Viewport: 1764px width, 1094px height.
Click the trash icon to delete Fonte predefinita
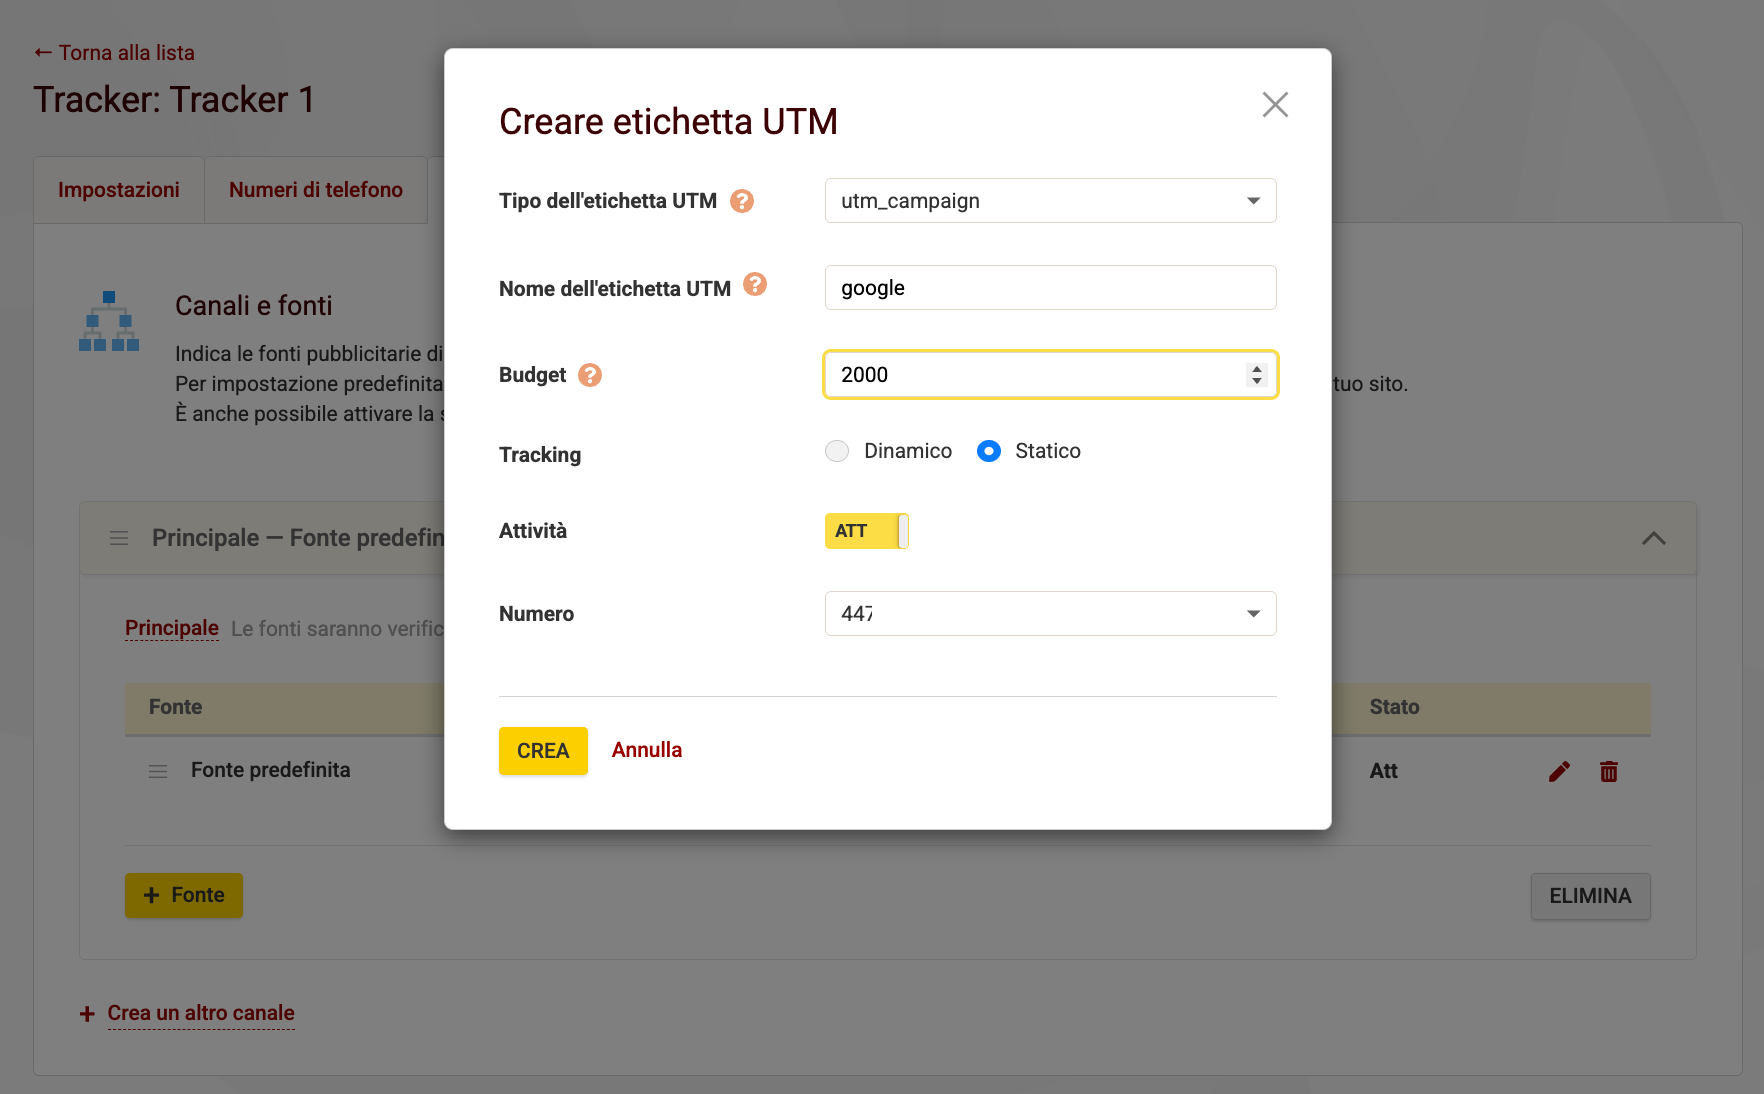tap(1609, 771)
